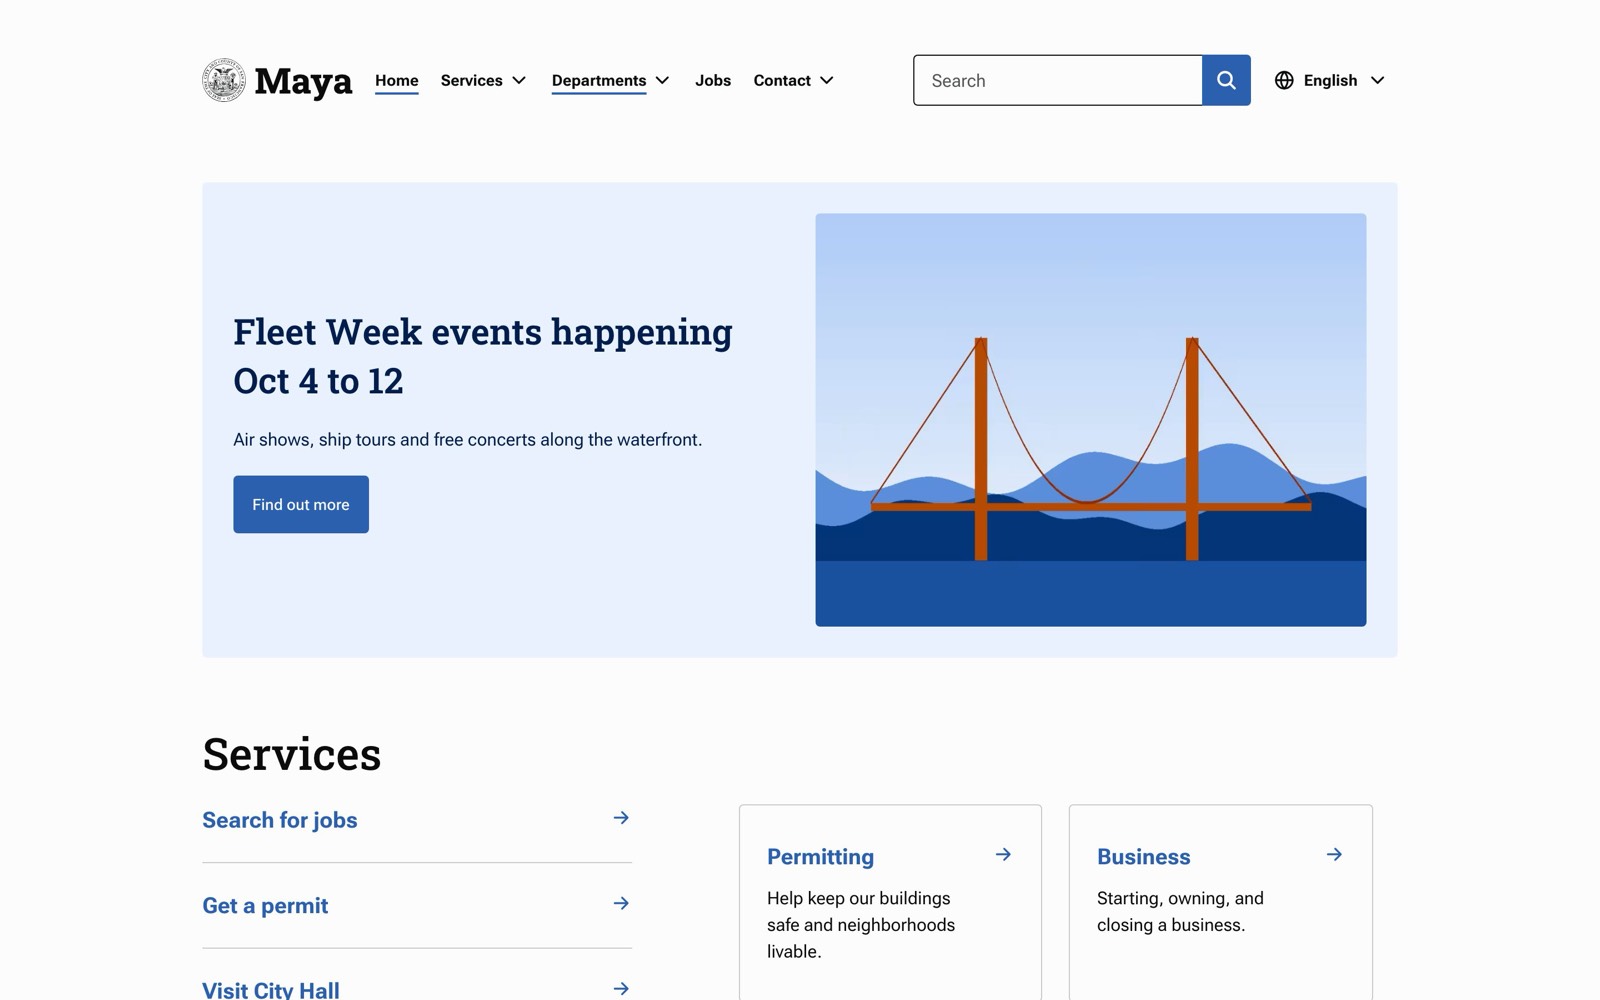
Task: Open the Business card title link
Action: tap(1144, 857)
